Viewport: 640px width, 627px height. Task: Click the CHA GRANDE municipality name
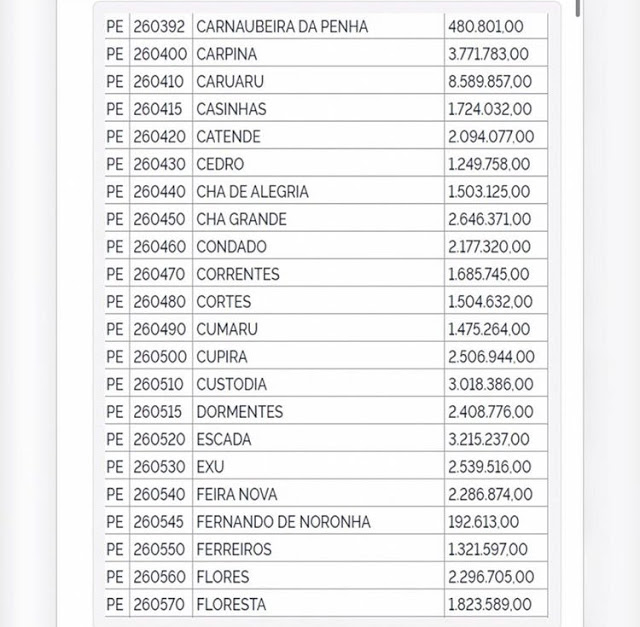tap(241, 219)
